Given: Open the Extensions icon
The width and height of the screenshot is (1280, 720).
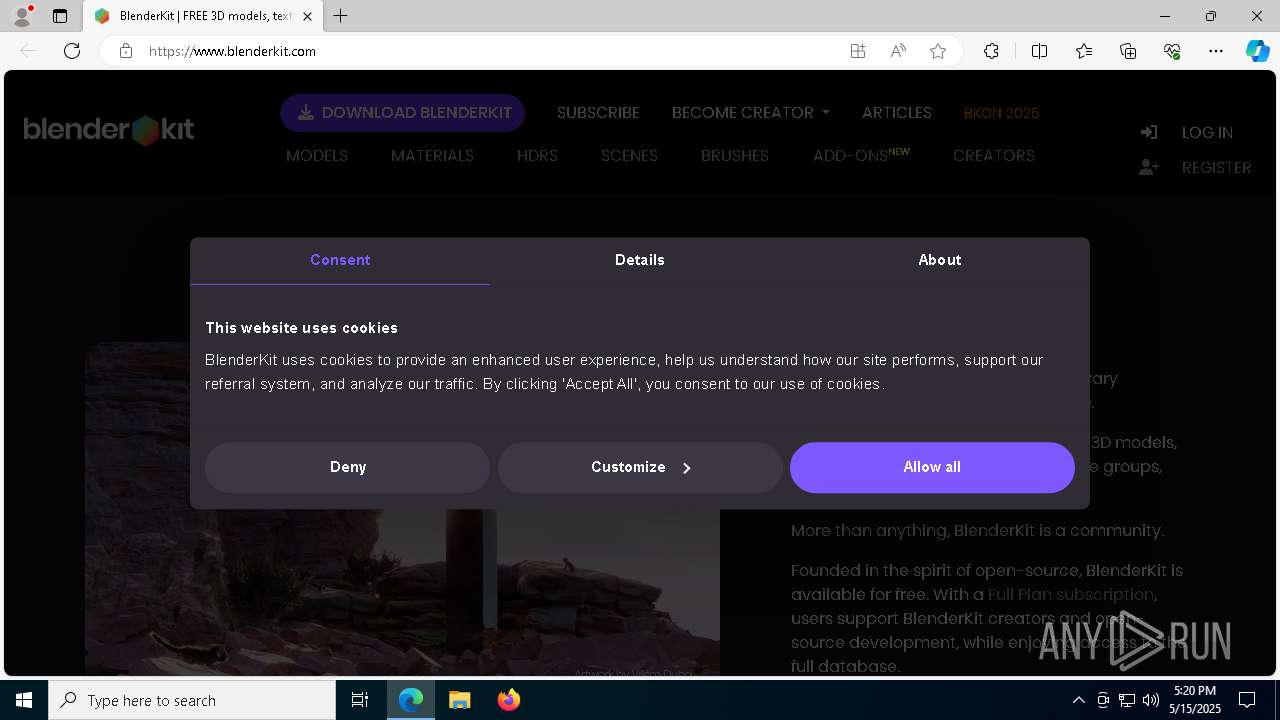Looking at the screenshot, I should click(x=991, y=51).
